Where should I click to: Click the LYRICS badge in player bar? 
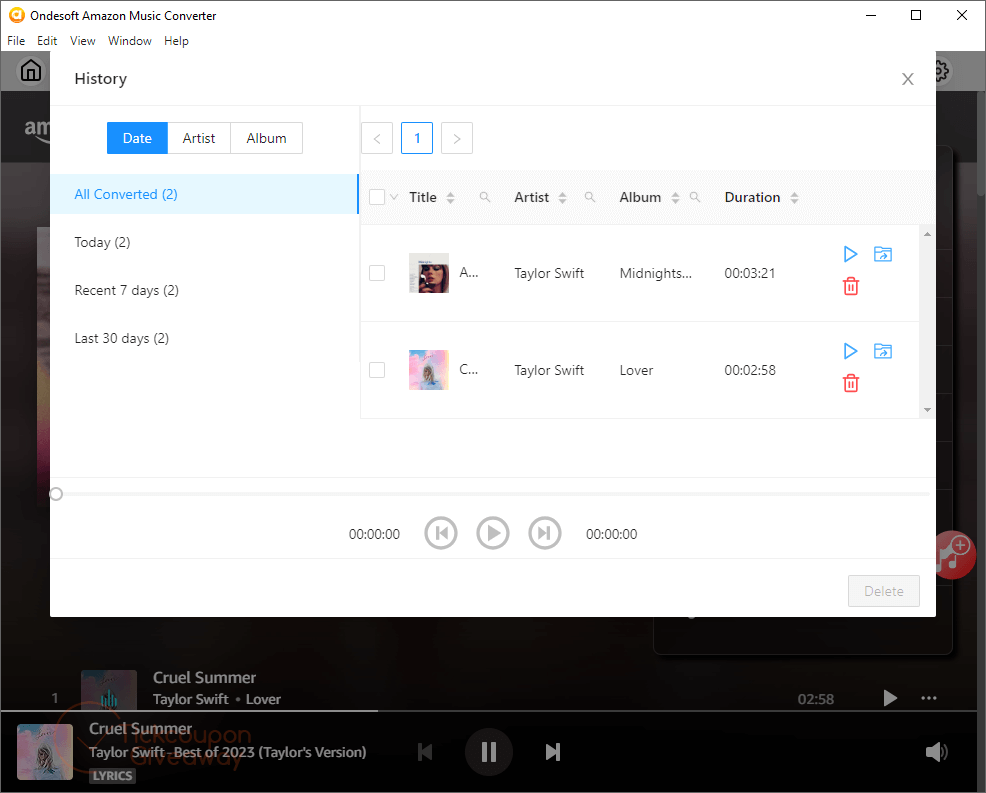coord(113,776)
